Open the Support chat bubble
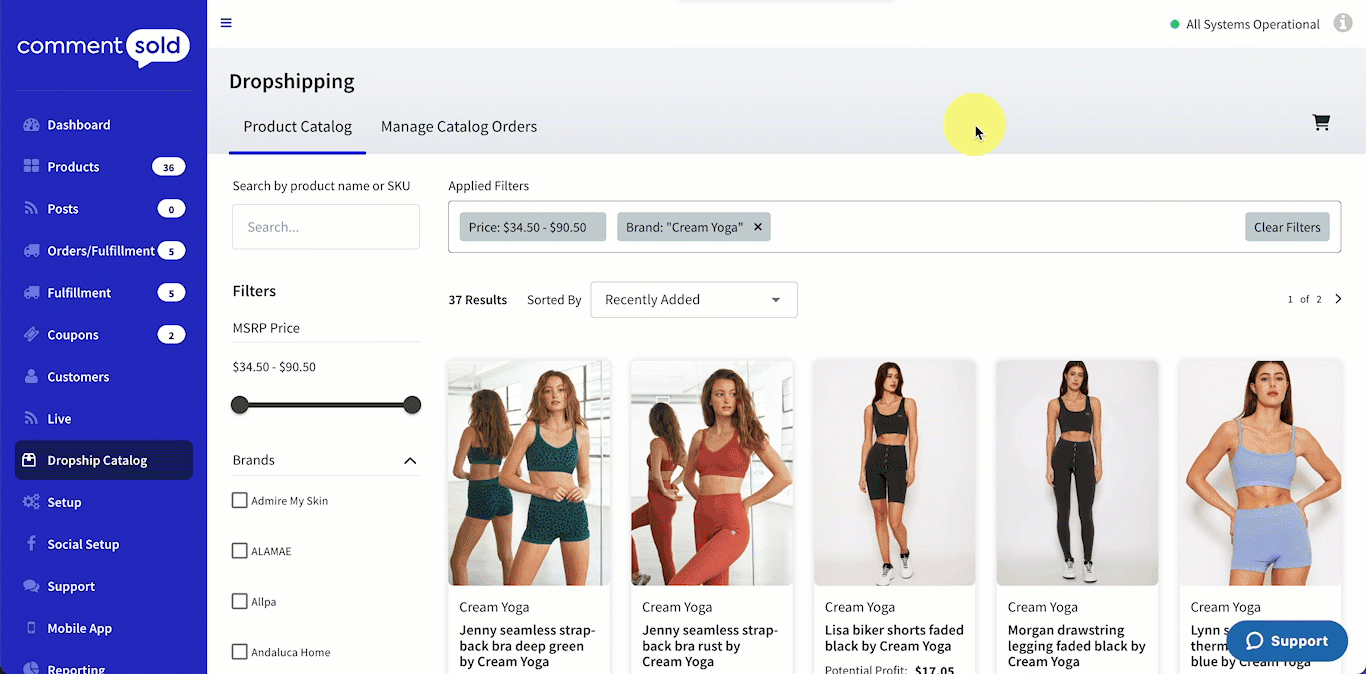The image size is (1366, 674). point(1286,641)
